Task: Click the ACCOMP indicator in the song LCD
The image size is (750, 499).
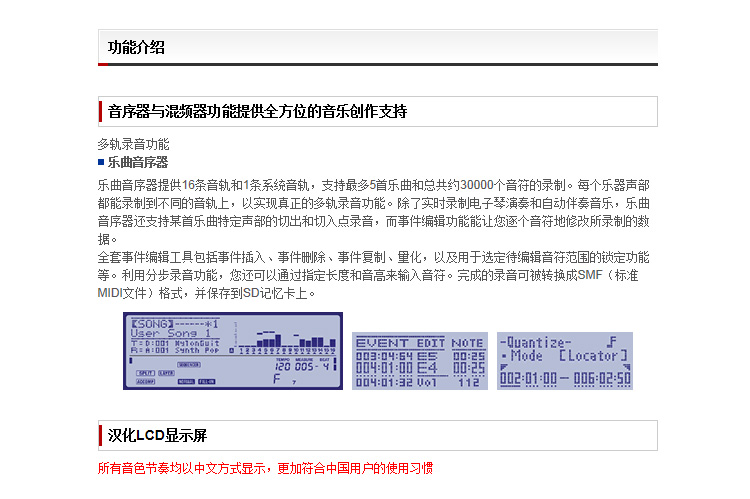Action: (x=145, y=381)
